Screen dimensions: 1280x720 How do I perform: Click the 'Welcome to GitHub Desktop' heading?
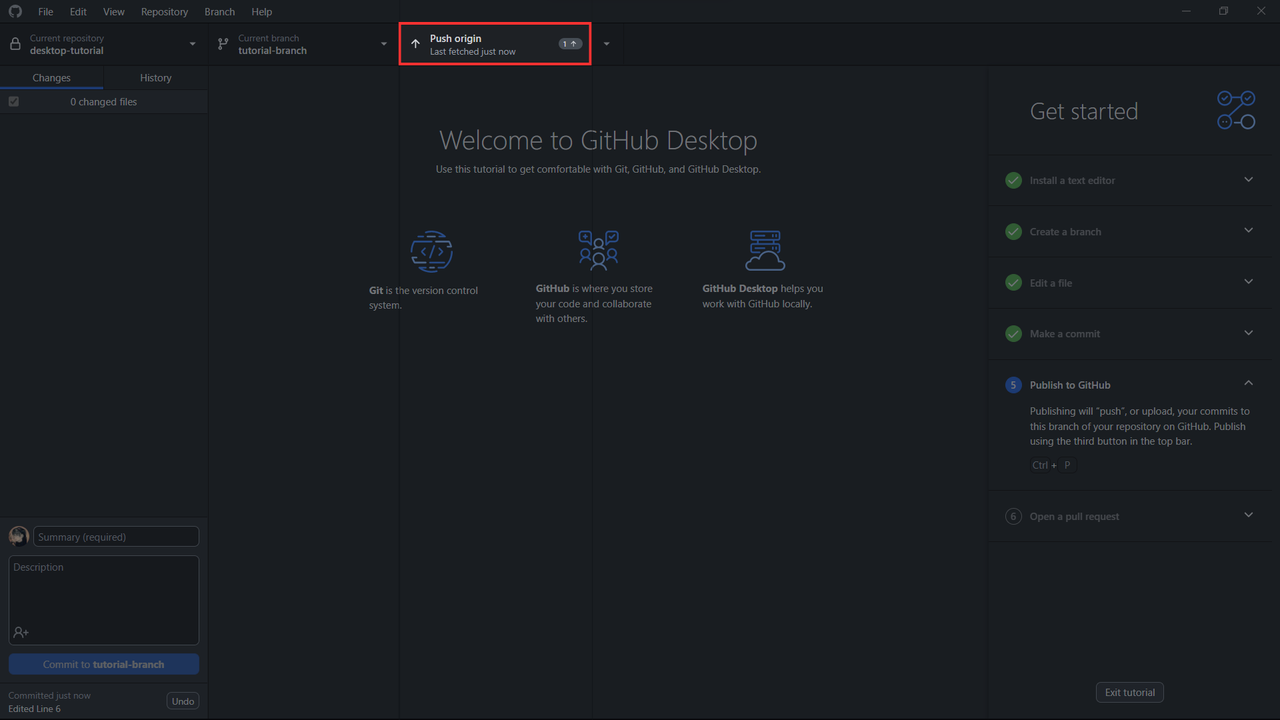(598, 140)
